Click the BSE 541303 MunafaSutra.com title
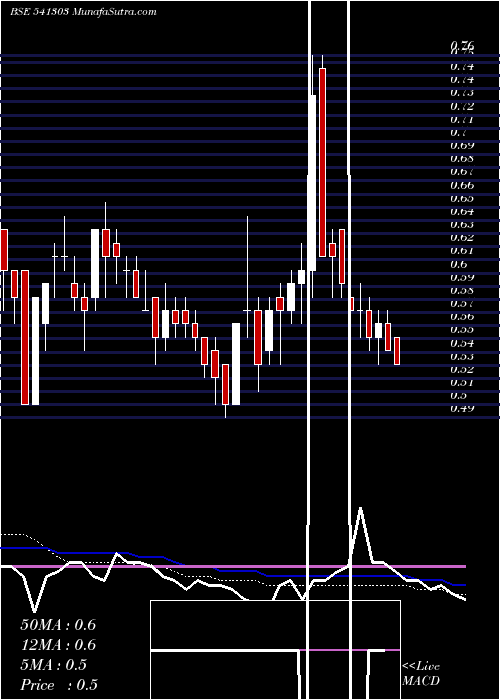Screen dimensions: 500x700 (x=83, y=12)
